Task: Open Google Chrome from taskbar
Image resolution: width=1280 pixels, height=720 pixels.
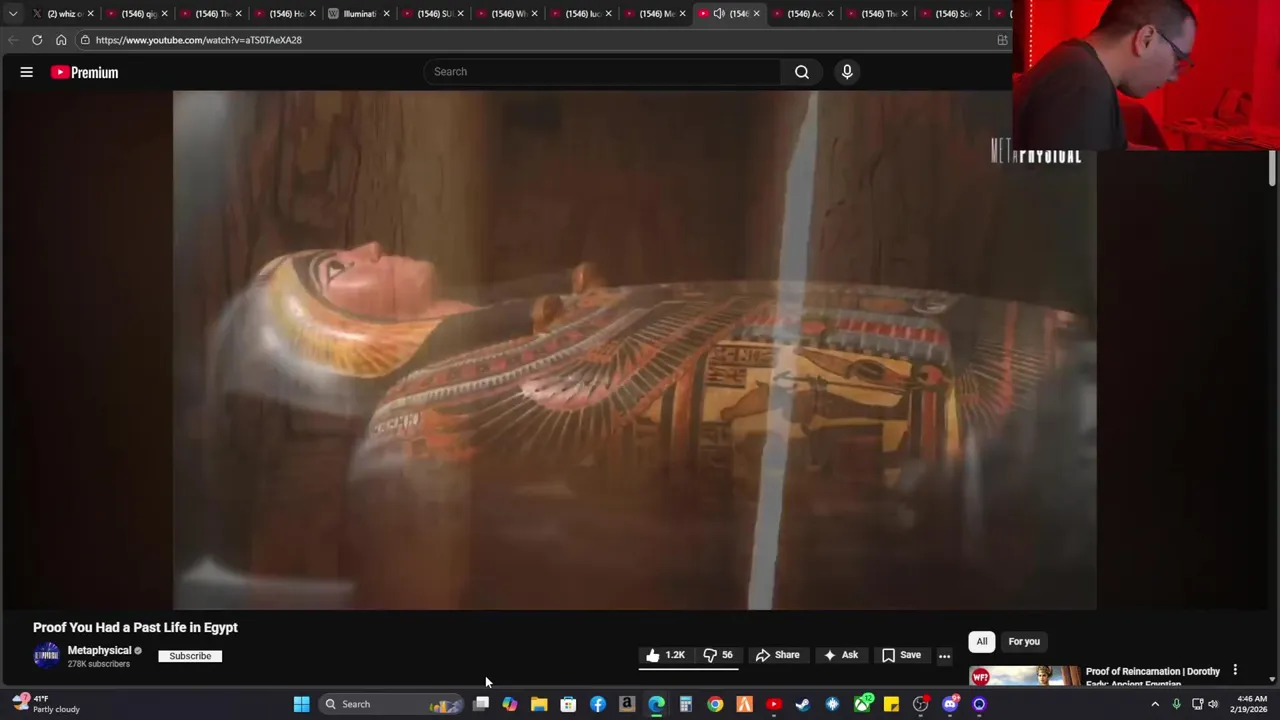Action: click(715, 704)
